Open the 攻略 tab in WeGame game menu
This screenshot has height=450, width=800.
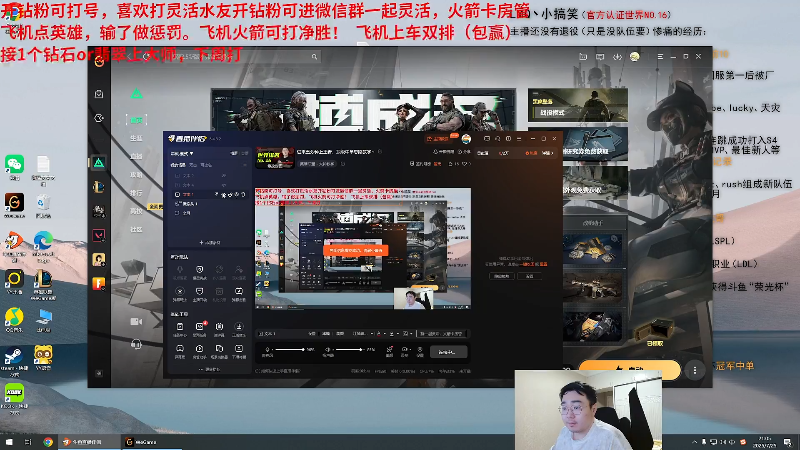click(136, 174)
